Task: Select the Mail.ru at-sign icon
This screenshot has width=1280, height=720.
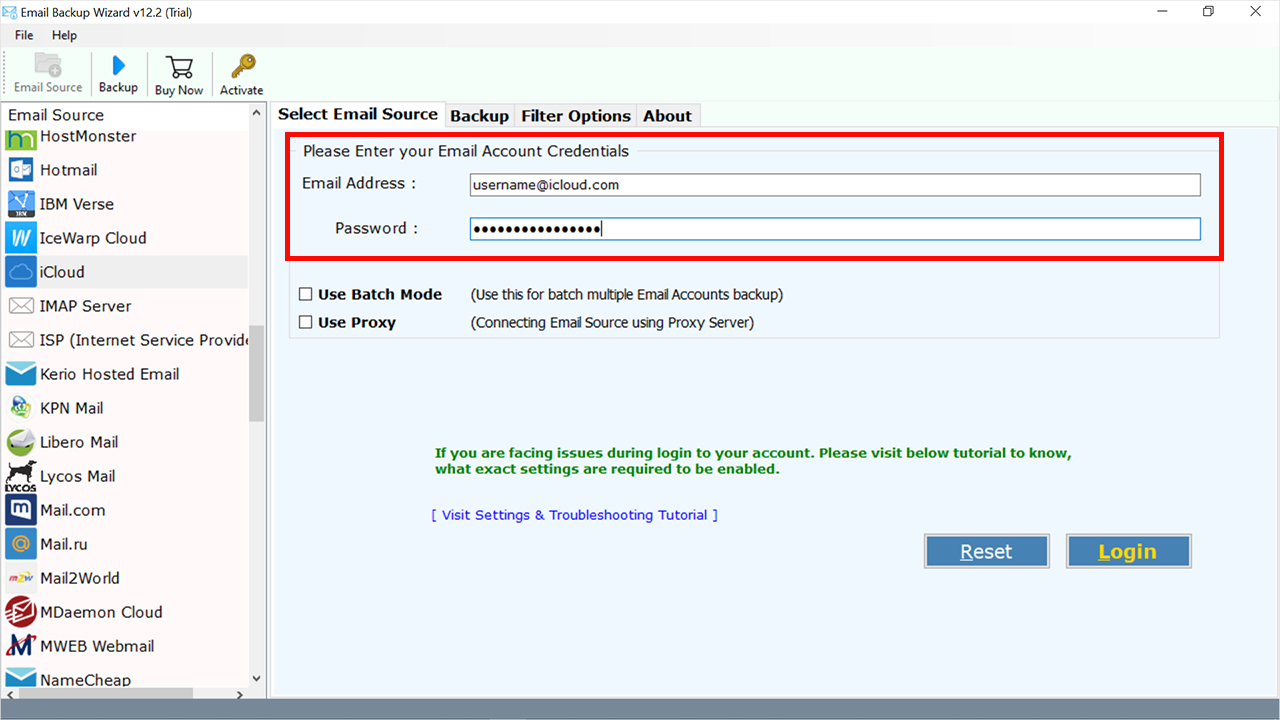Action: [x=21, y=544]
